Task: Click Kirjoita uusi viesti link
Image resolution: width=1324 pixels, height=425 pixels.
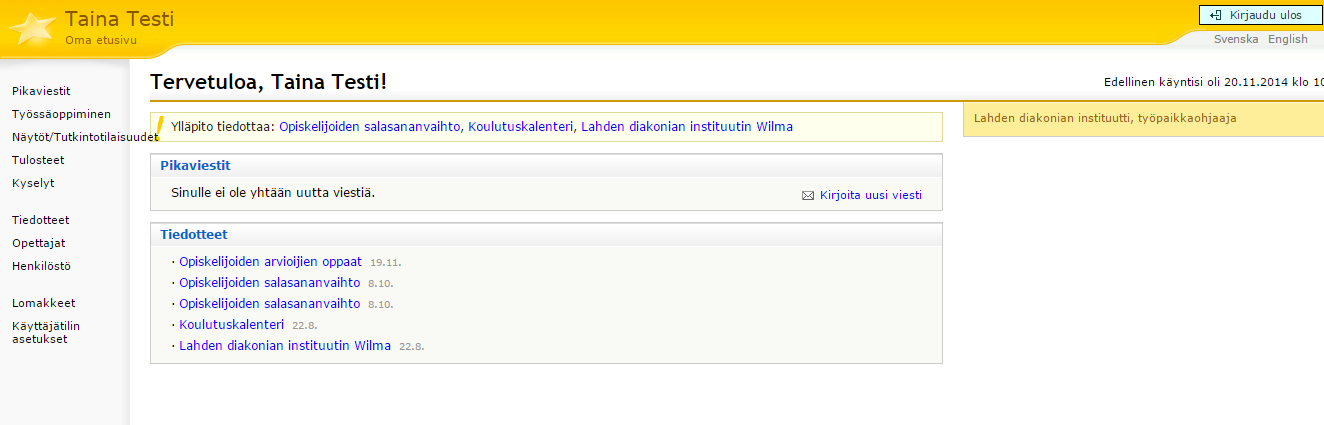Action: (x=871, y=196)
